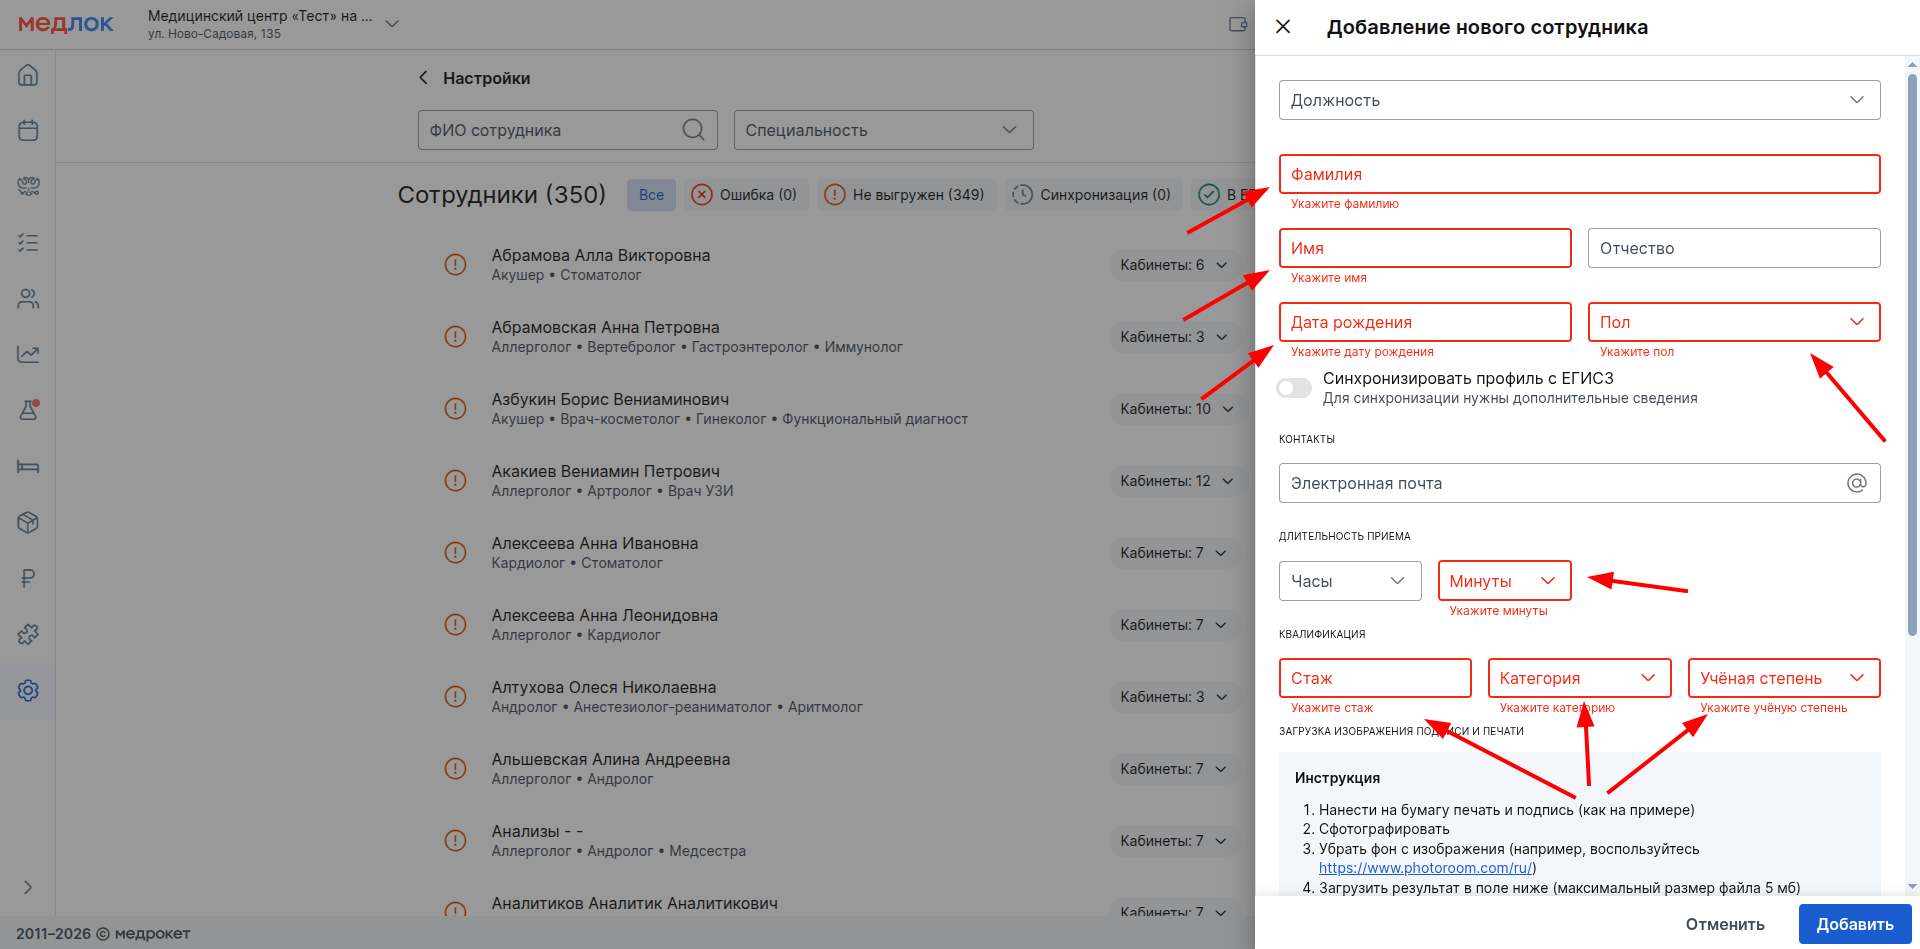1920x949 pixels.
Task: Click the hospital bed icon in sidebar
Action: (x=28, y=466)
